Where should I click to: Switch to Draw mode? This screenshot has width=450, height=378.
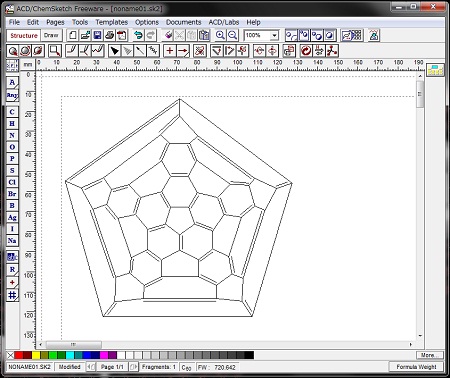pyautogui.click(x=51, y=35)
